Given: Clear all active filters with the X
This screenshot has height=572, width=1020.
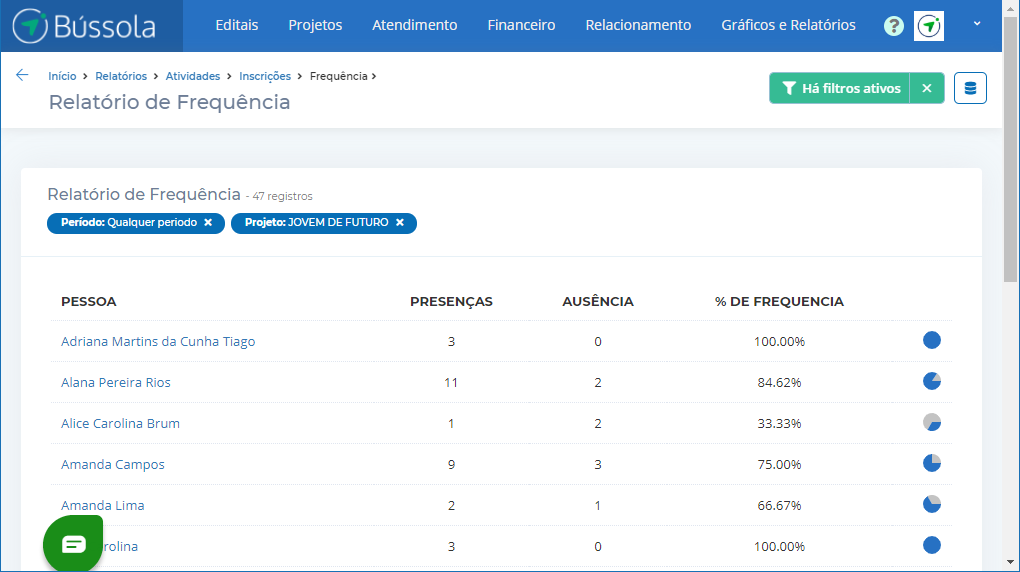Looking at the screenshot, I should 927,88.
